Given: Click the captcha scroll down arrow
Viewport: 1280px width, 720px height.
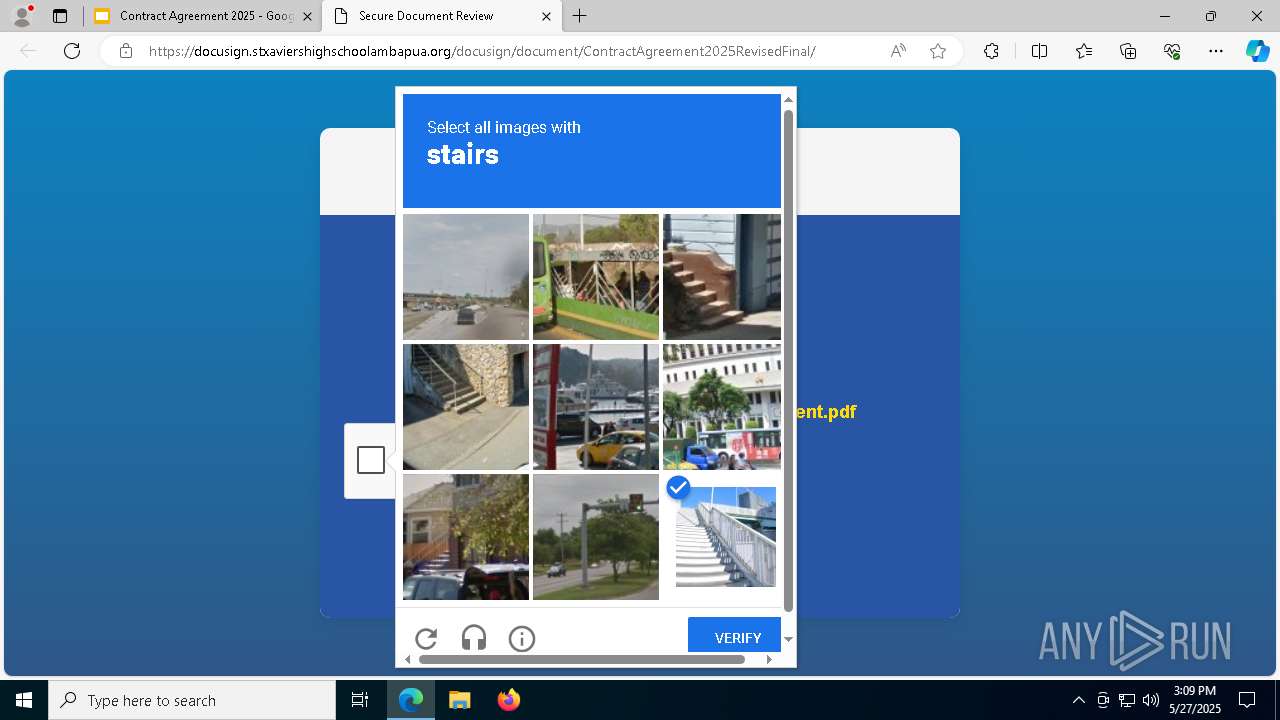Looking at the screenshot, I should (x=788, y=639).
